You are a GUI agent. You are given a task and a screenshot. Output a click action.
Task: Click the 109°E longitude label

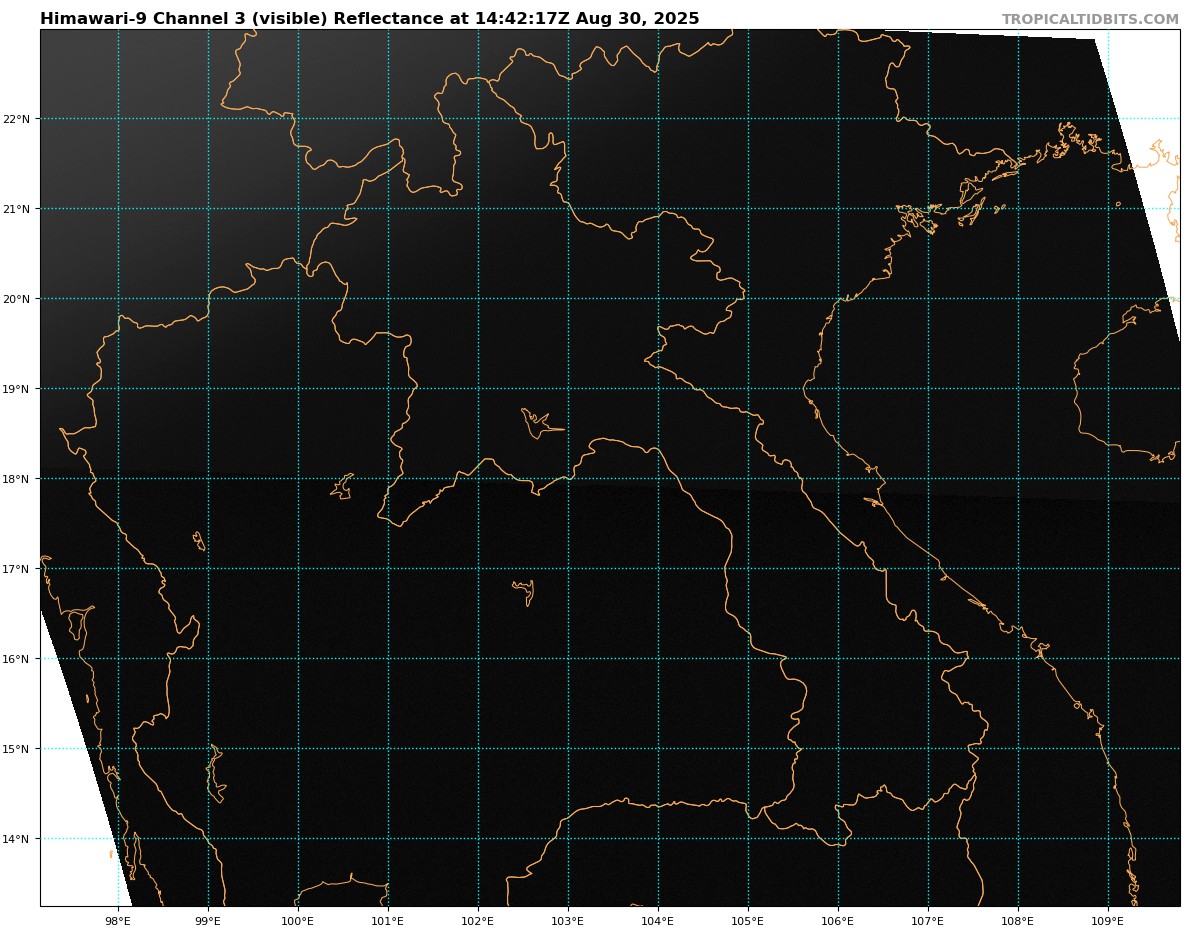pos(1108,921)
